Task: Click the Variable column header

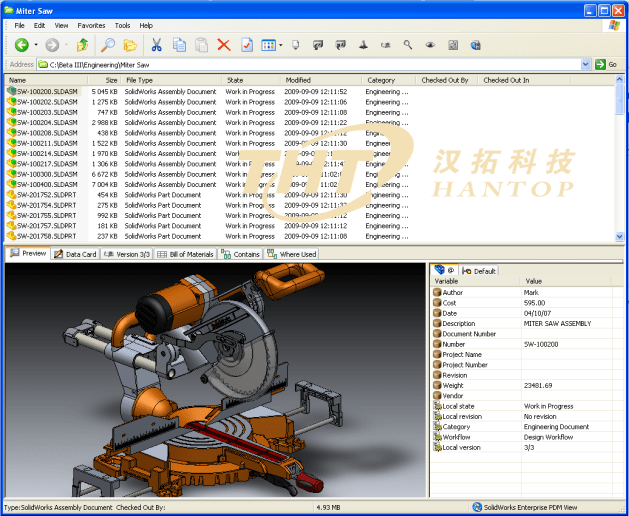Action: 476,281
